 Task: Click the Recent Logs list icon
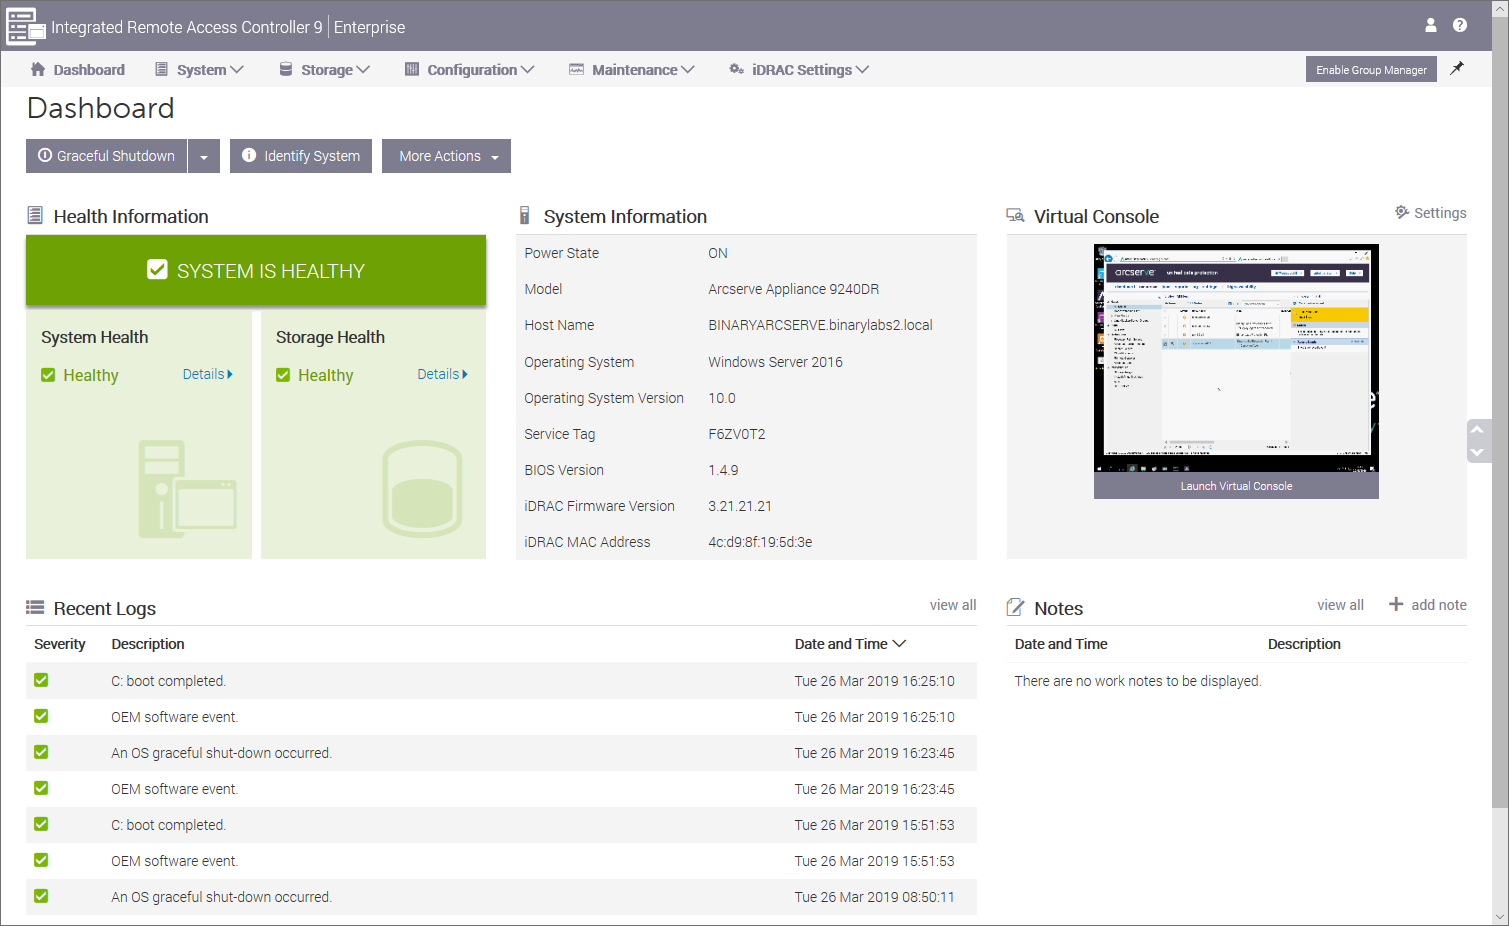[x=35, y=608]
